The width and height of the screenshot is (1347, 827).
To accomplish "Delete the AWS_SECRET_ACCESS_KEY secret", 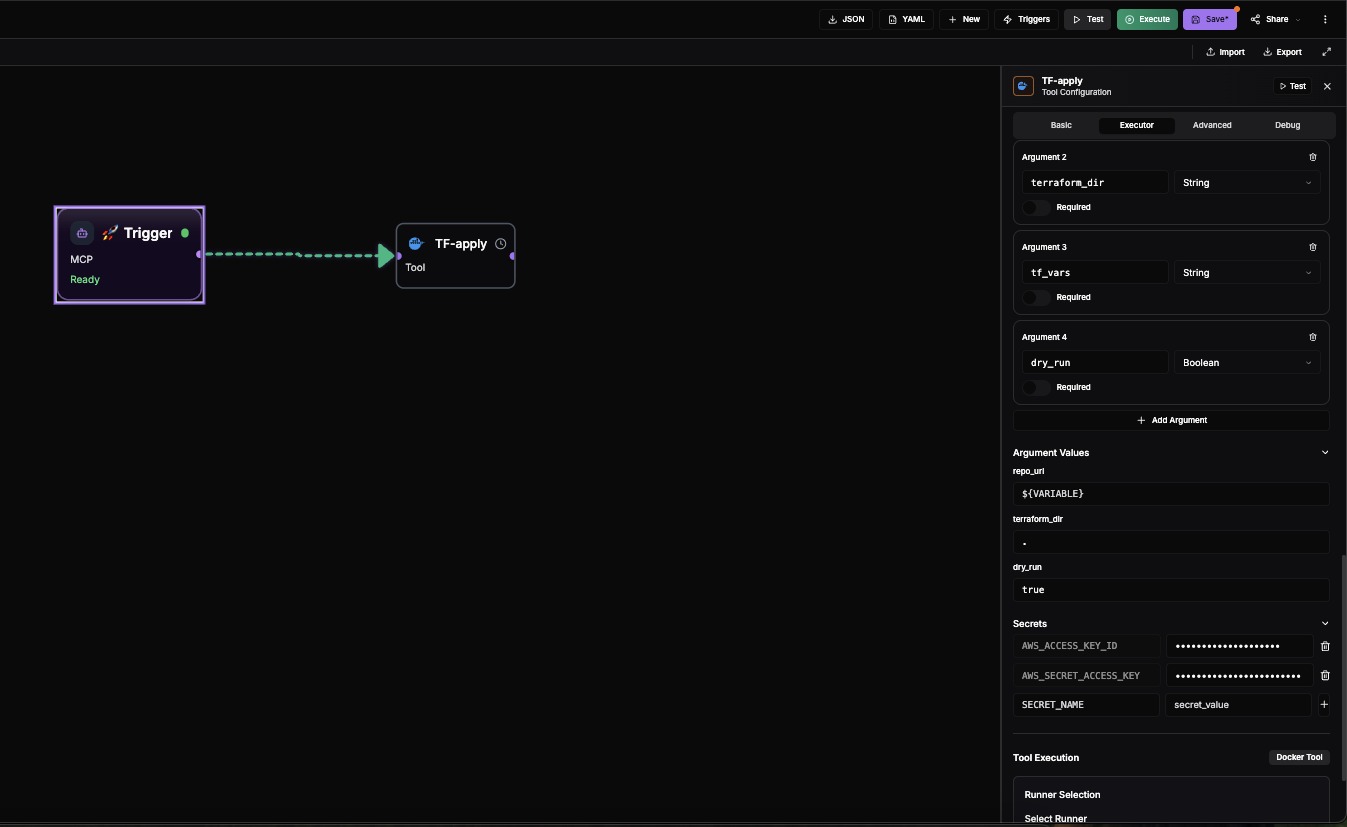I will pyautogui.click(x=1325, y=675).
